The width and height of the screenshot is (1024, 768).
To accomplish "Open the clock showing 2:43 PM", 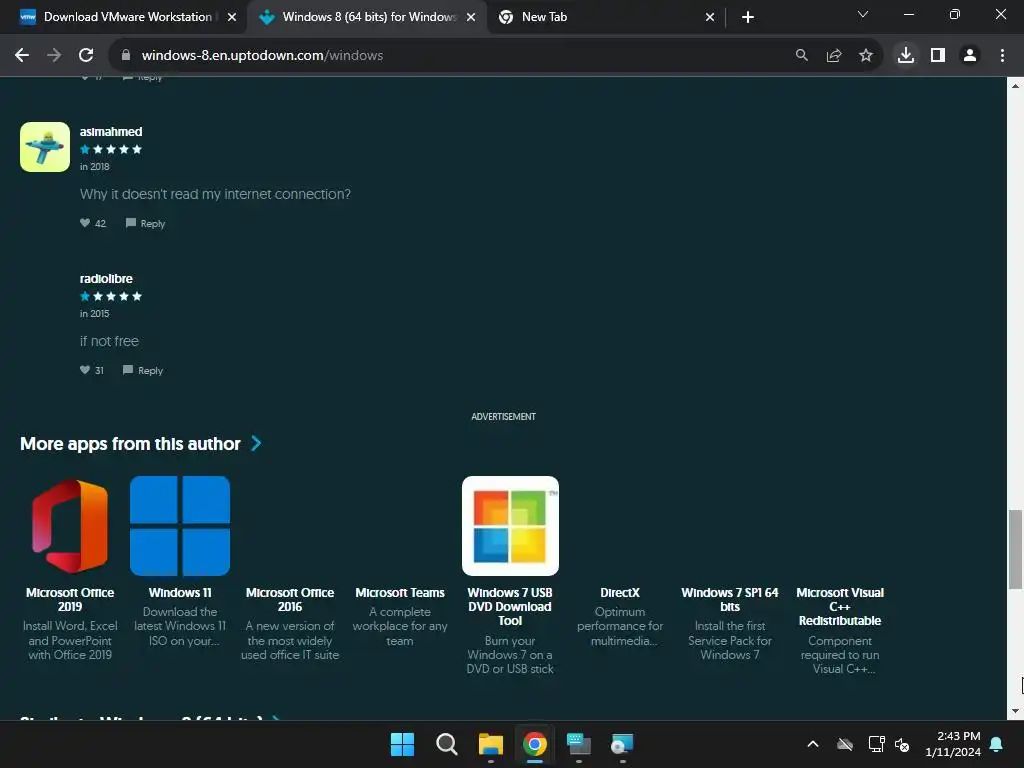I will point(953,744).
